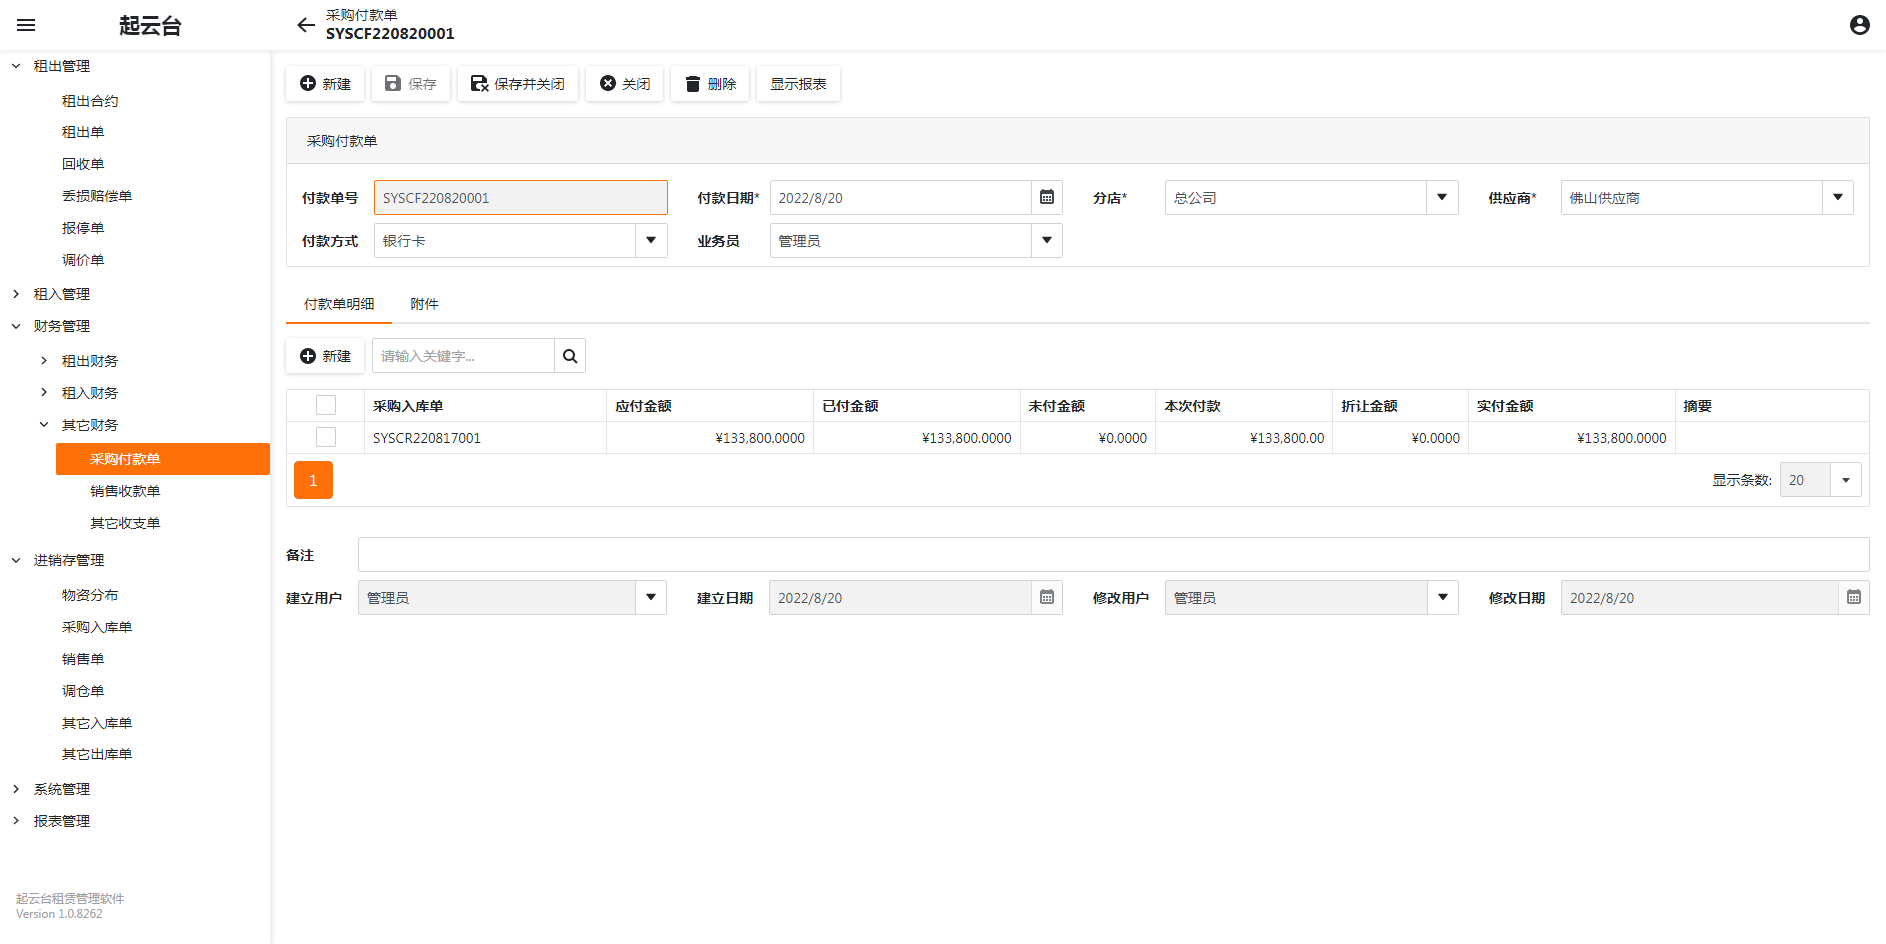This screenshot has width=1886, height=944.
Task: Open 其它收支单 in sidebar
Action: pos(125,523)
